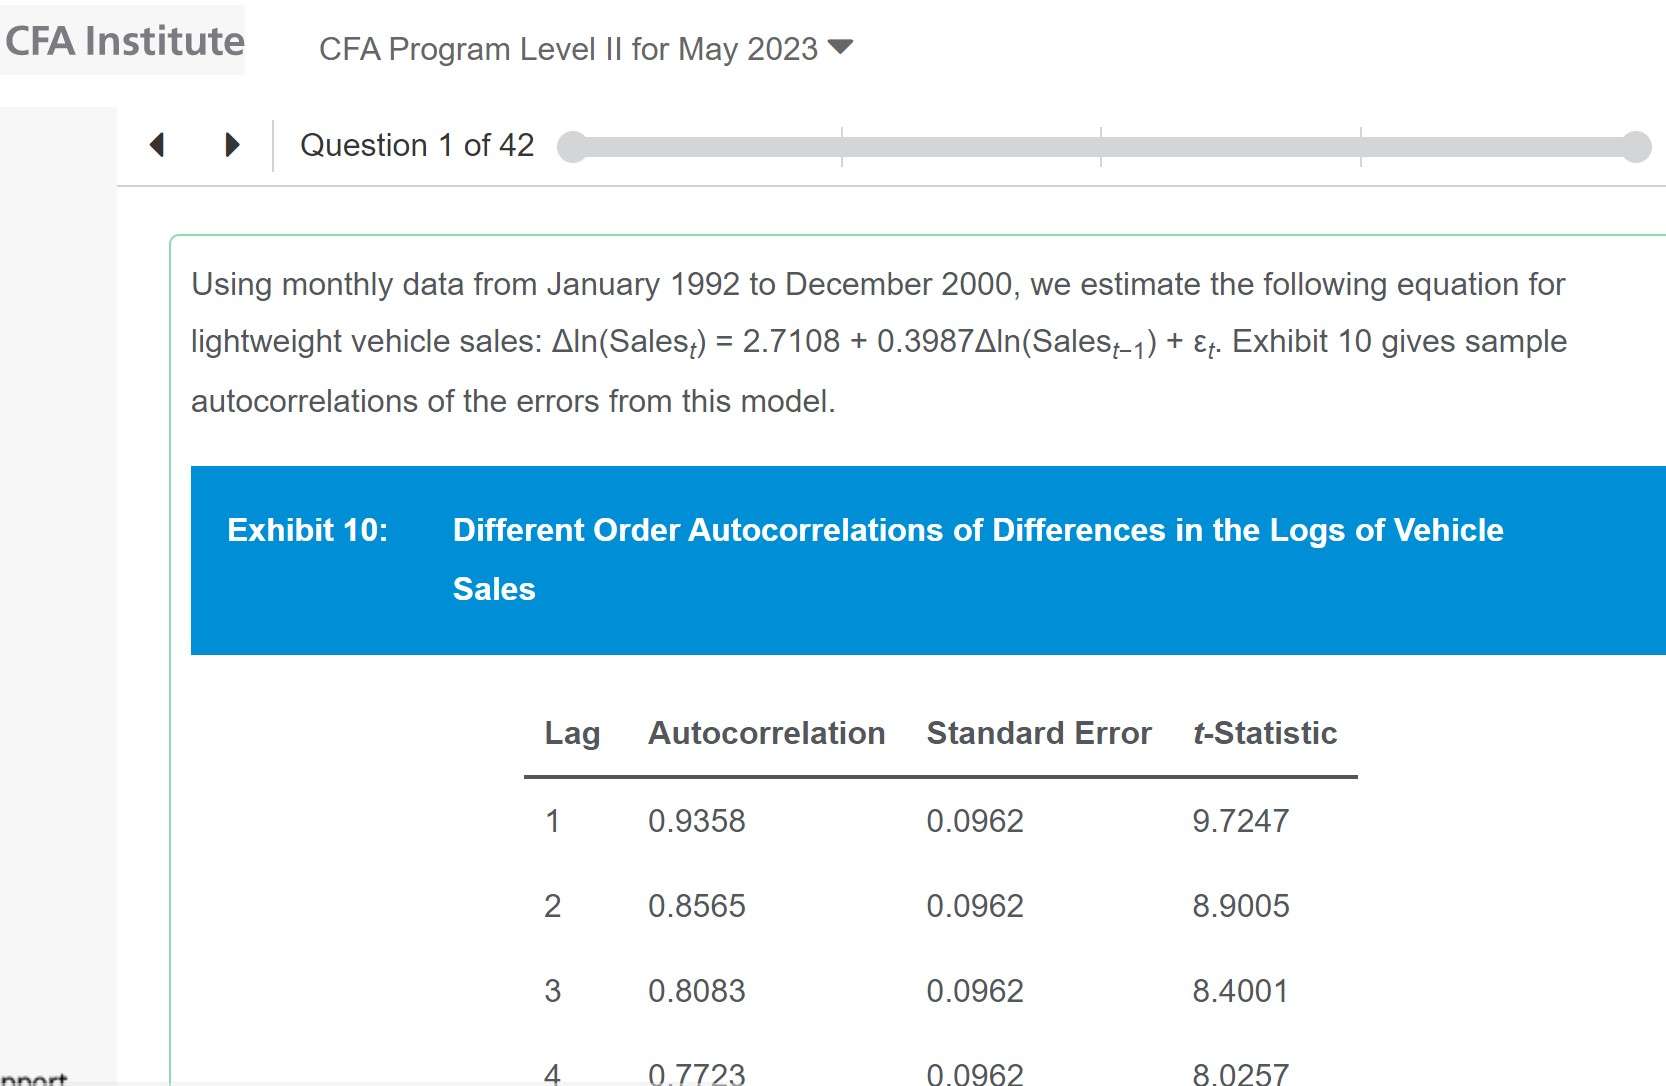The width and height of the screenshot is (1666, 1086).
Task: Open the partially visible Support link
Action: pyautogui.click(x=34, y=1079)
